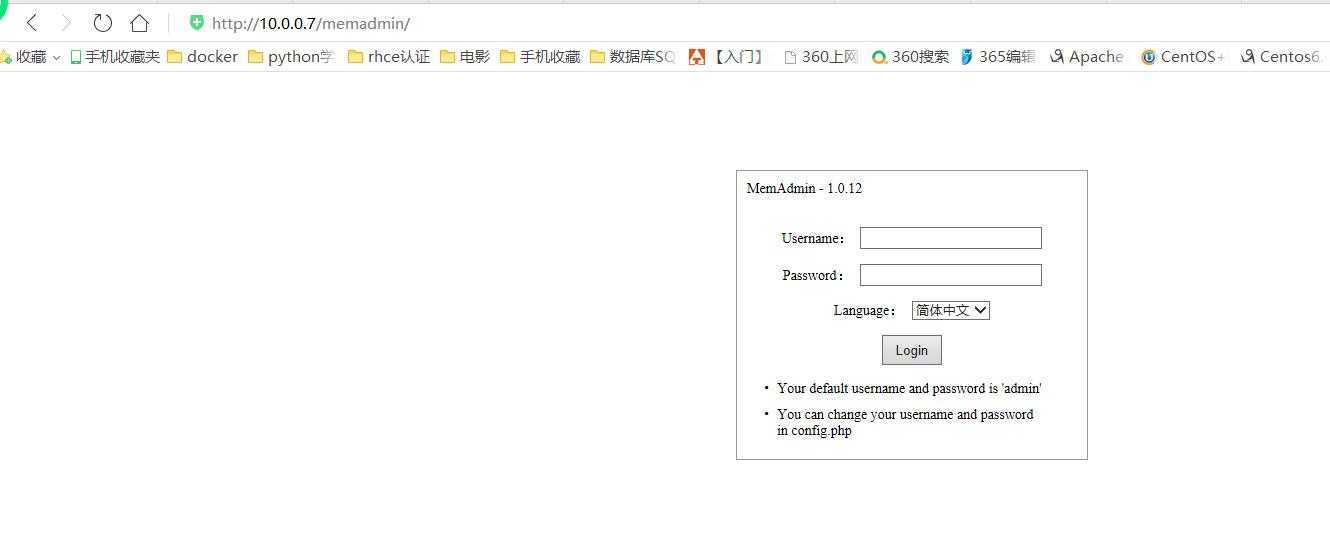Go back to the previous page
1330x538 pixels.
(32, 23)
